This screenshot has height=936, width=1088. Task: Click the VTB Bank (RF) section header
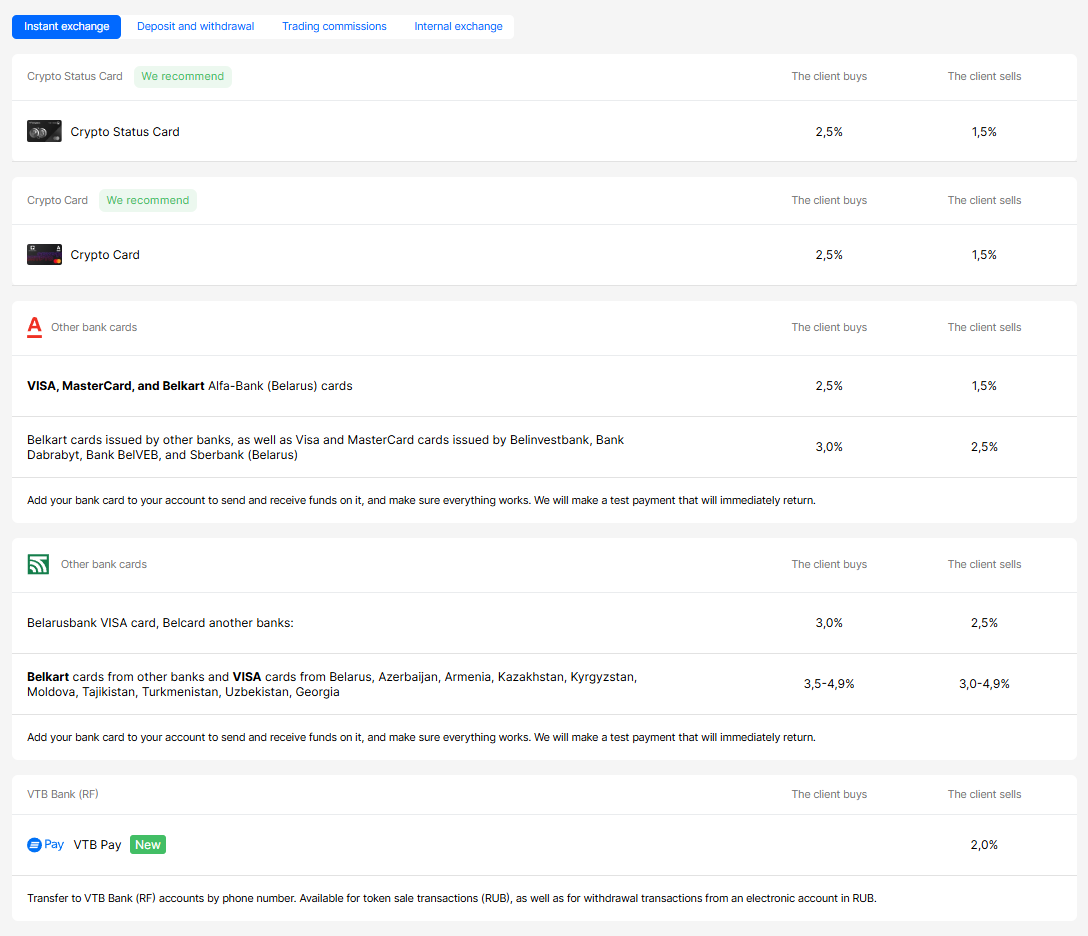[x=62, y=794]
